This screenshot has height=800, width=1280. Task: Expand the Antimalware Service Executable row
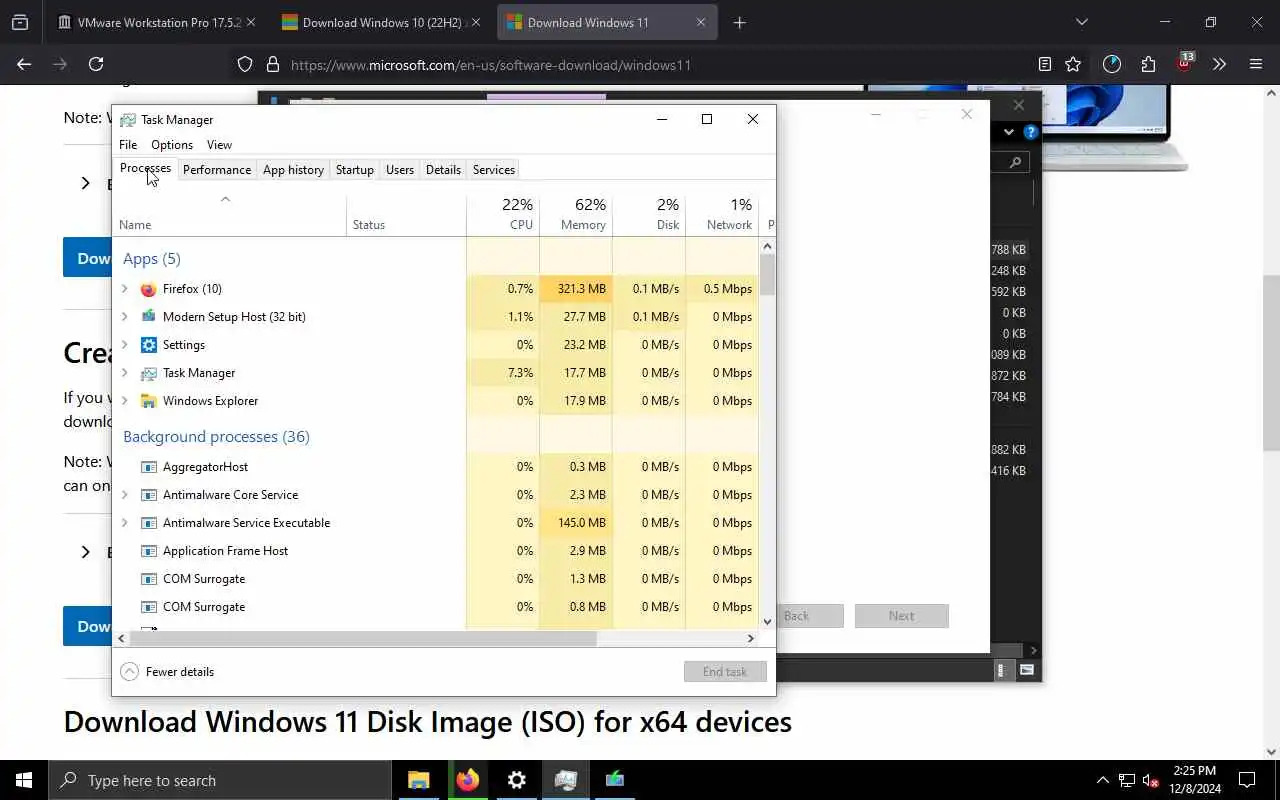[x=124, y=523]
